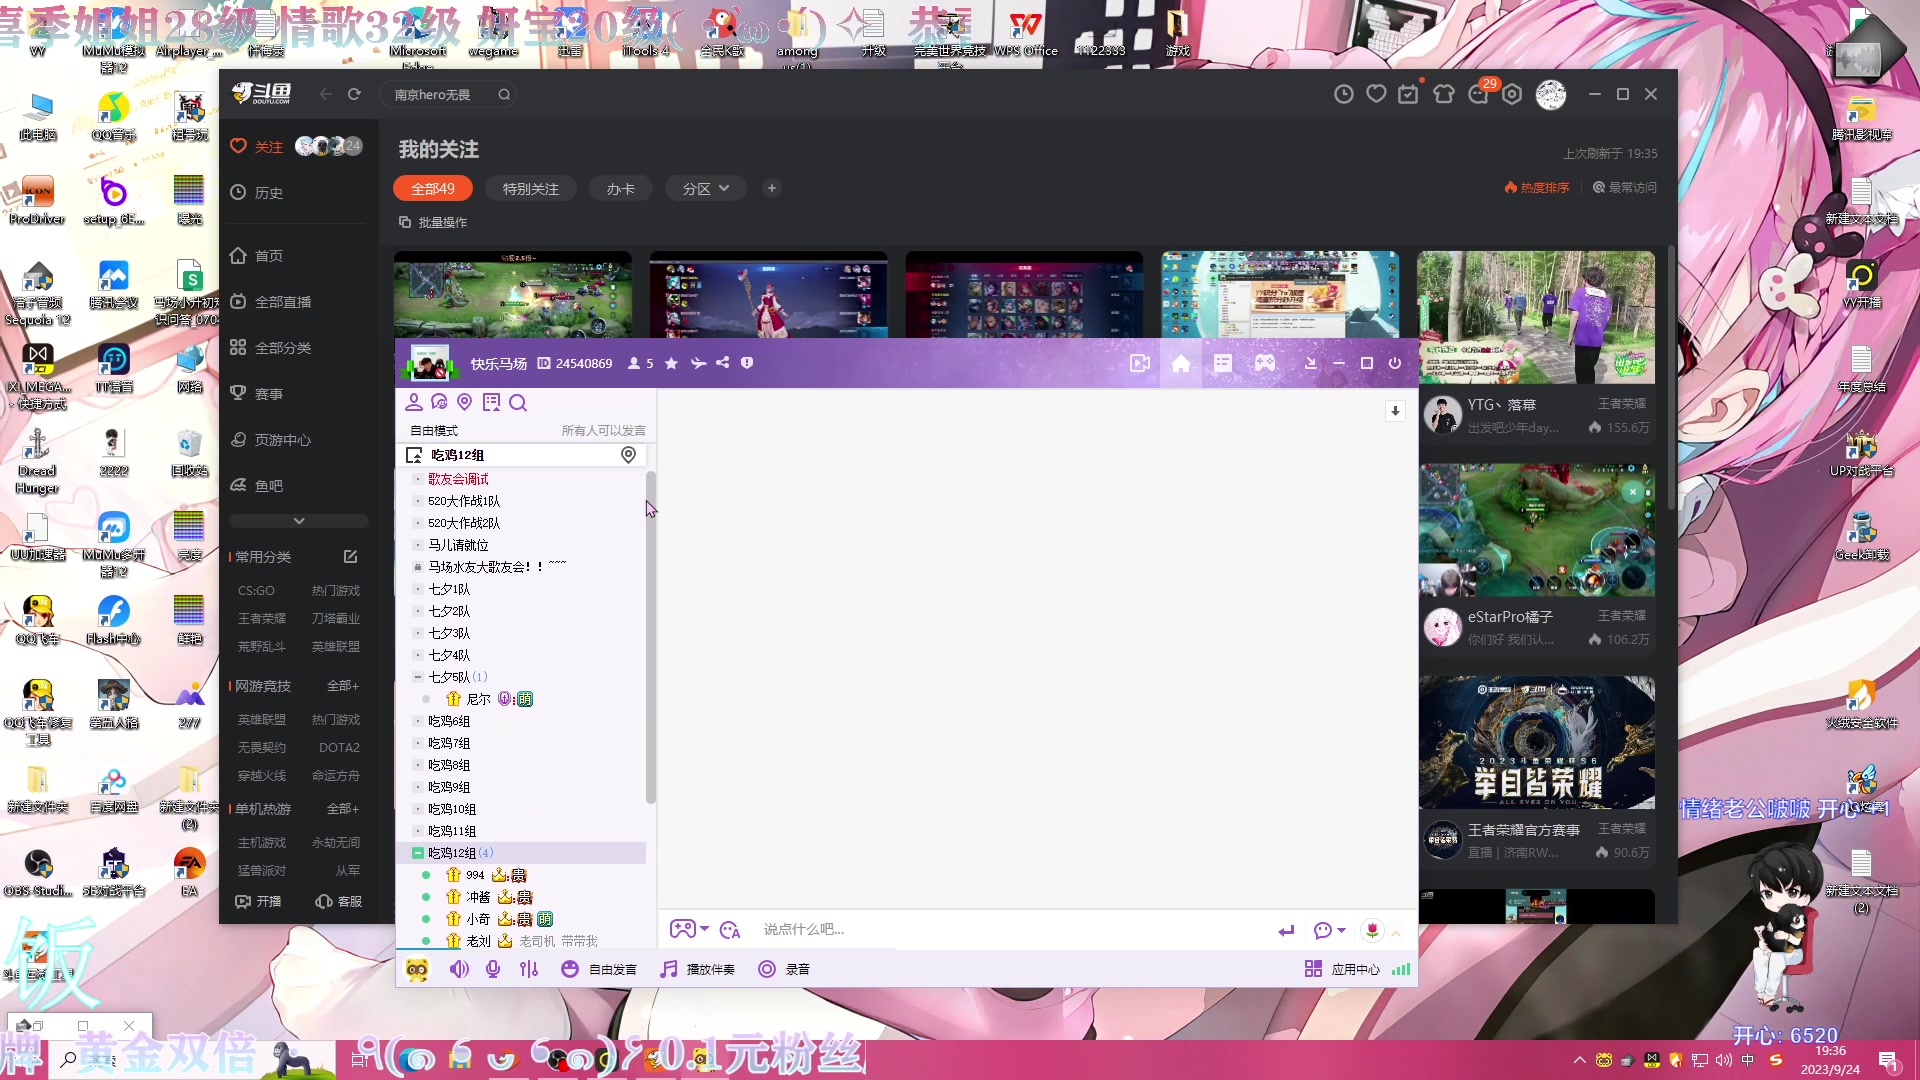This screenshot has width=1920, height=1080.
Task: Click 播放伴奏 play accompaniment
Action: click(698, 969)
